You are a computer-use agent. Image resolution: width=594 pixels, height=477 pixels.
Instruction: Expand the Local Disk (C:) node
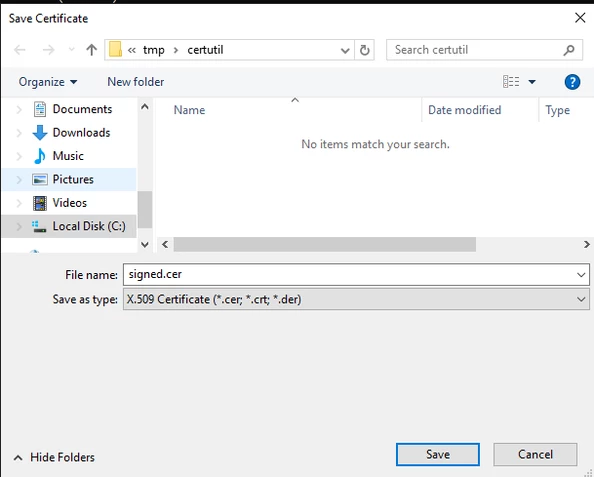click(x=19, y=226)
